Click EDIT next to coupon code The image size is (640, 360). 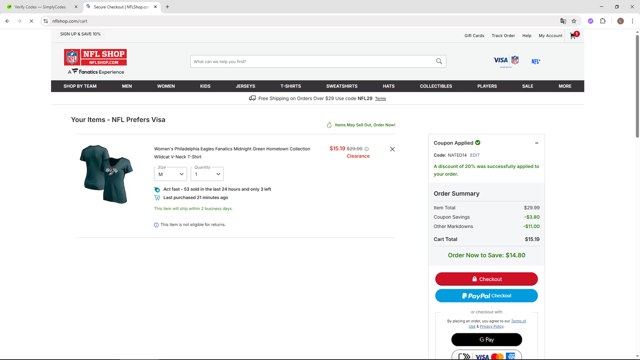(475, 156)
